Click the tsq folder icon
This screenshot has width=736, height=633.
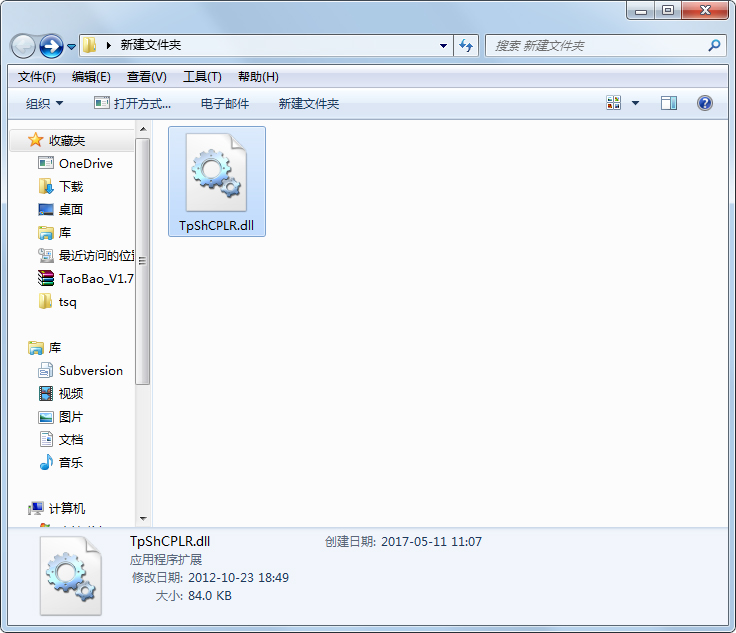[45, 301]
